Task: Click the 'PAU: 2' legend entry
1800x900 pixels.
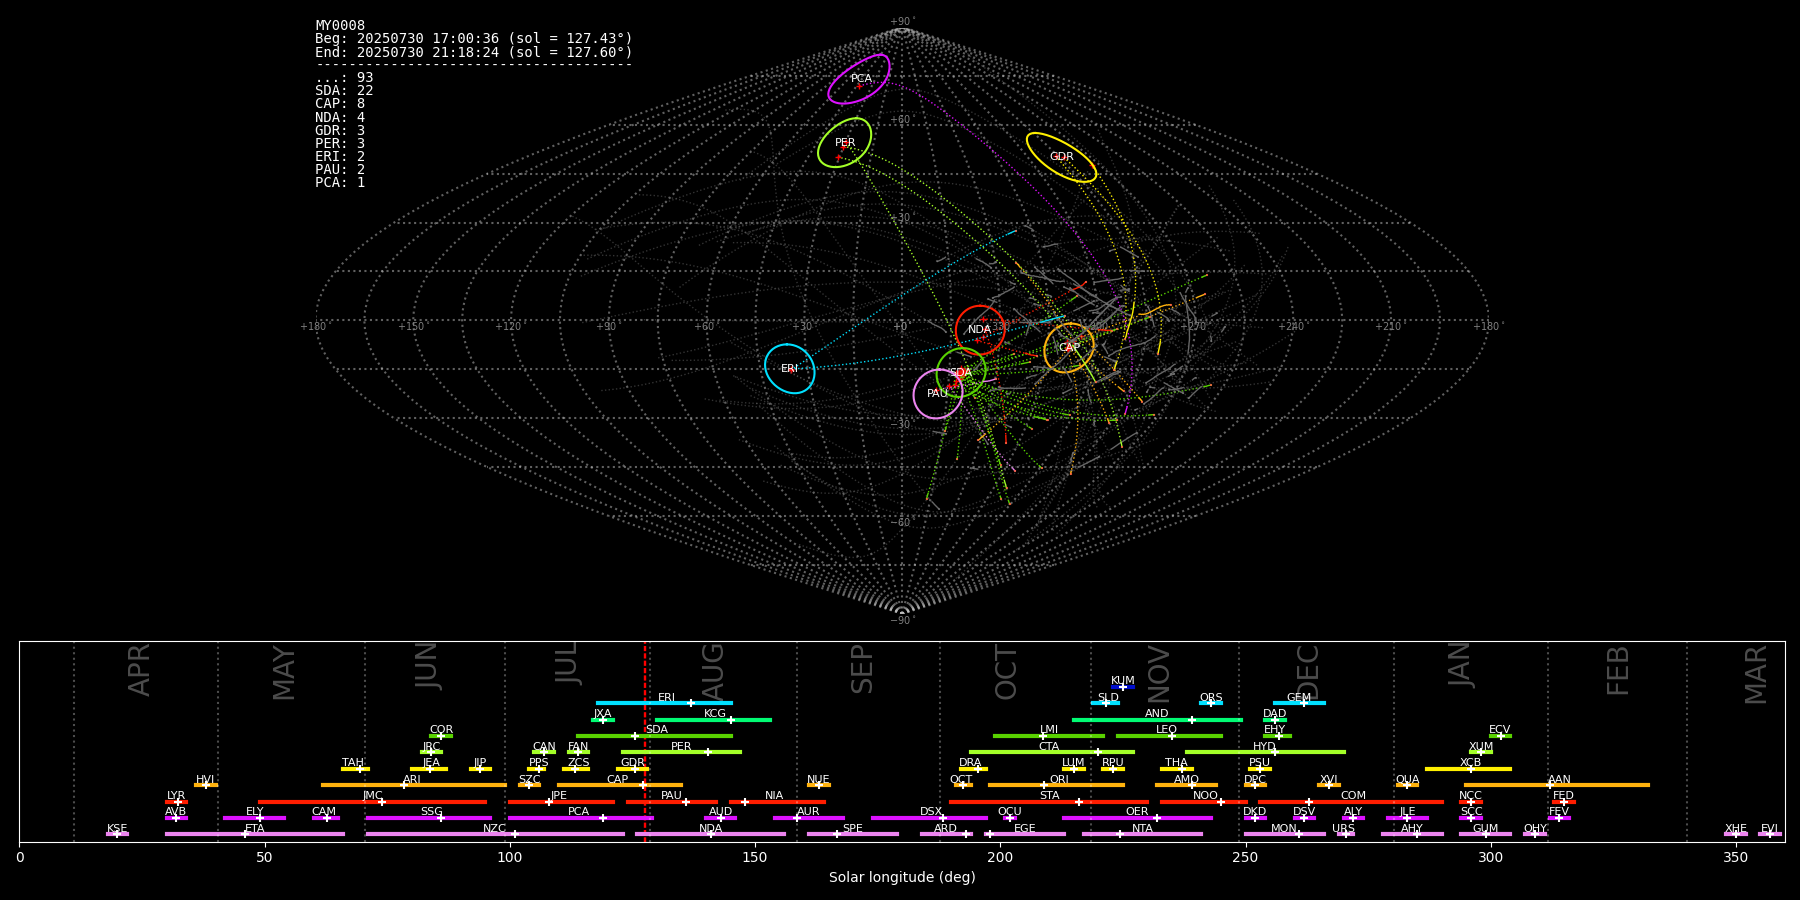Action: 340,170
